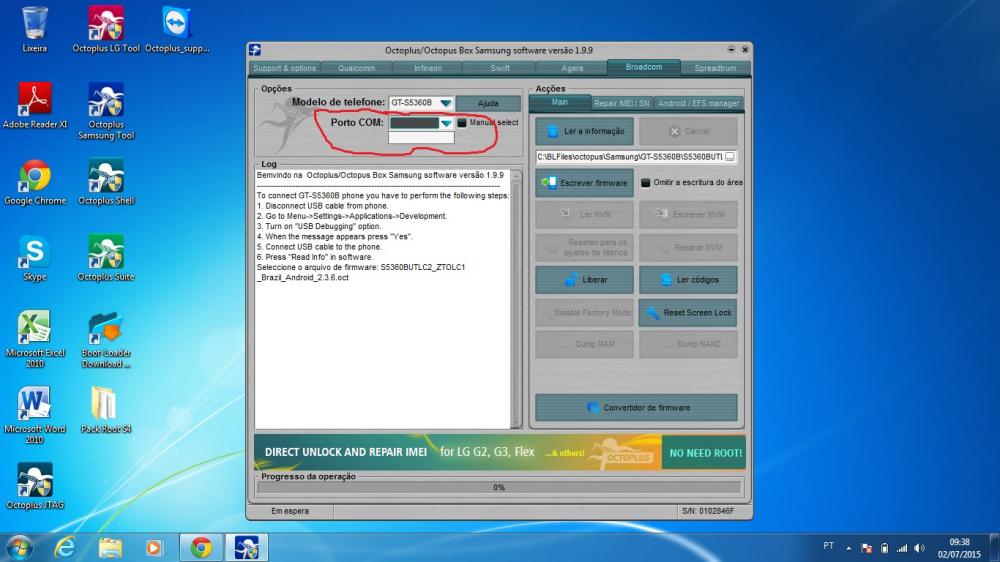Screen dimensions: 1000x562
Task: Open Microsoft Excel 2010 desktop shortcut
Action: [34, 339]
